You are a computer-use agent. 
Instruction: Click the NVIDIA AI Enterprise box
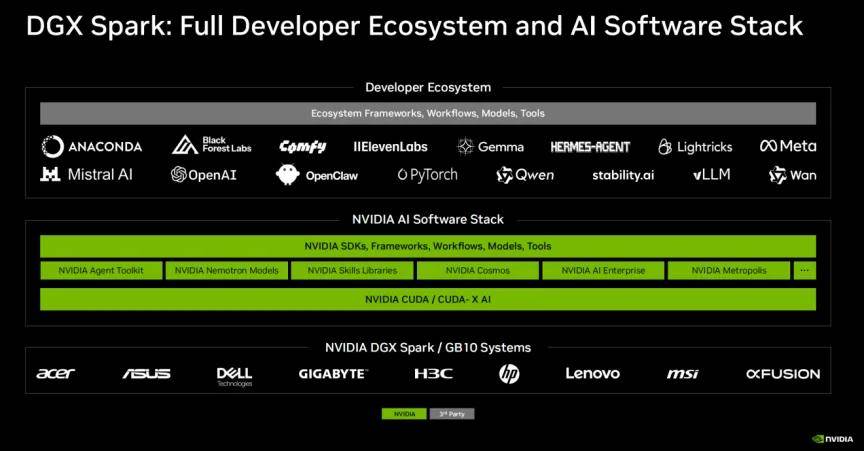(603, 271)
